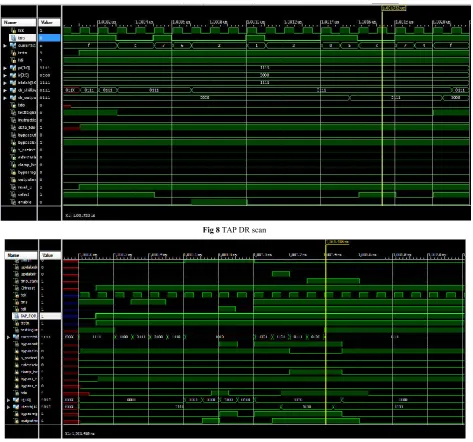Click the highlighted tms value cell, top waveform

(50, 38)
